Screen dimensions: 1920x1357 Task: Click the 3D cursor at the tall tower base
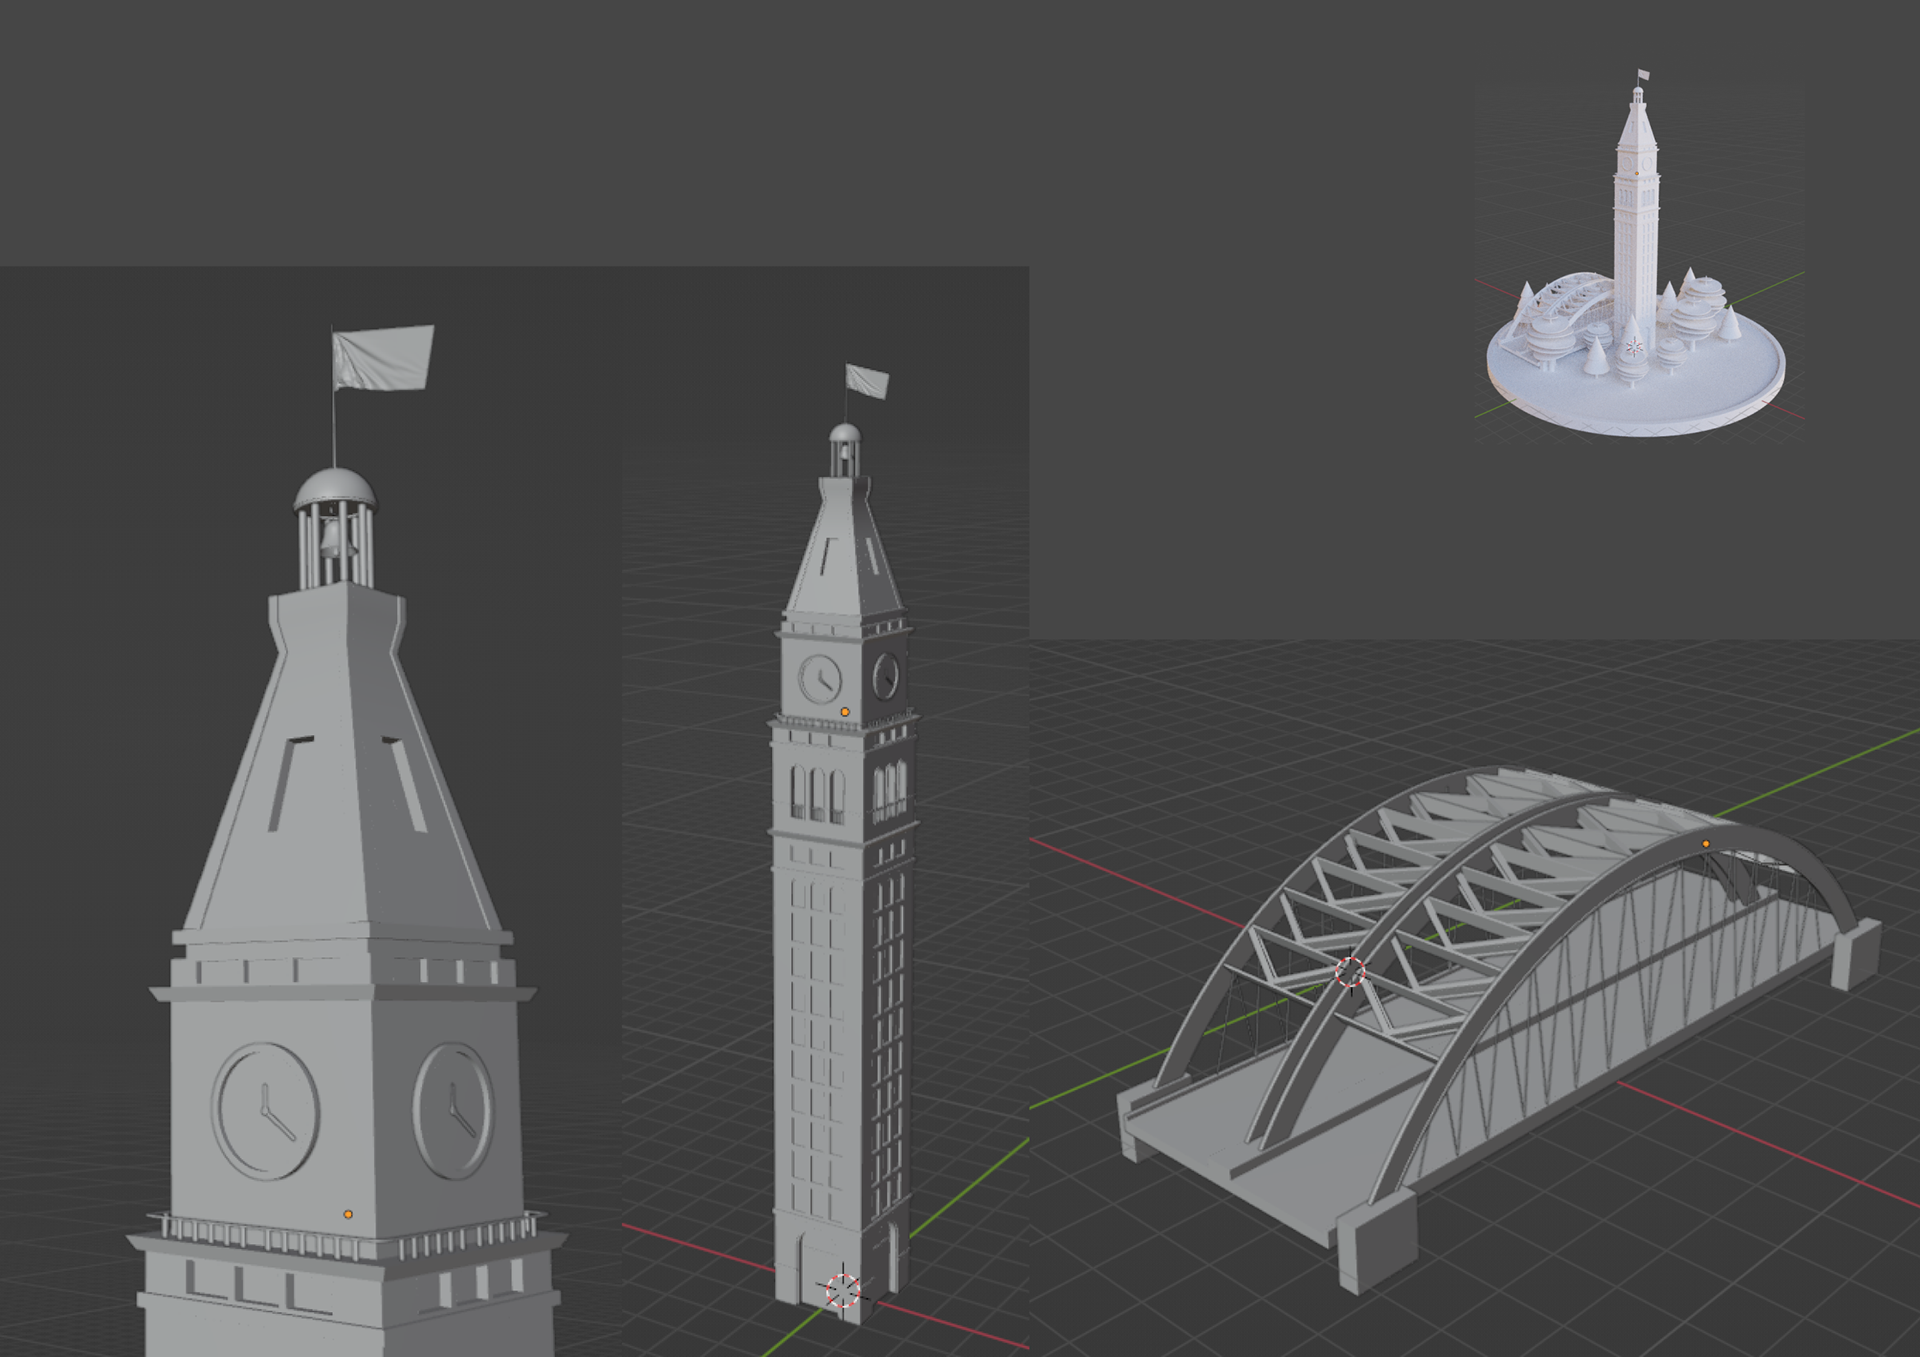click(842, 1290)
